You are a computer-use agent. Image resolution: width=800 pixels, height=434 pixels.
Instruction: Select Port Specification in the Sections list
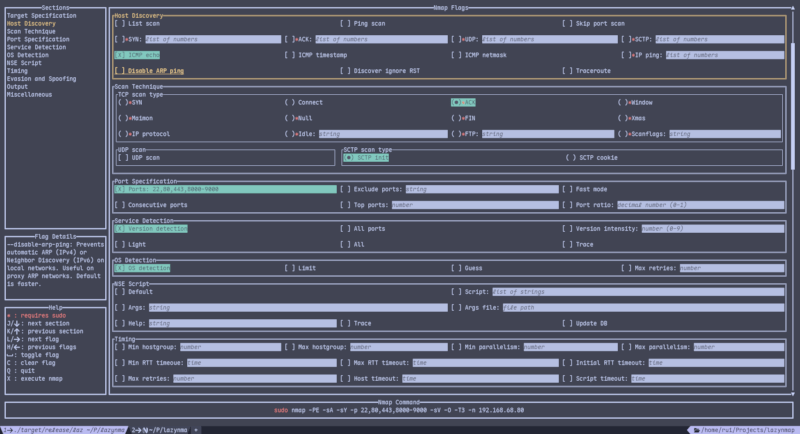tap(38, 39)
